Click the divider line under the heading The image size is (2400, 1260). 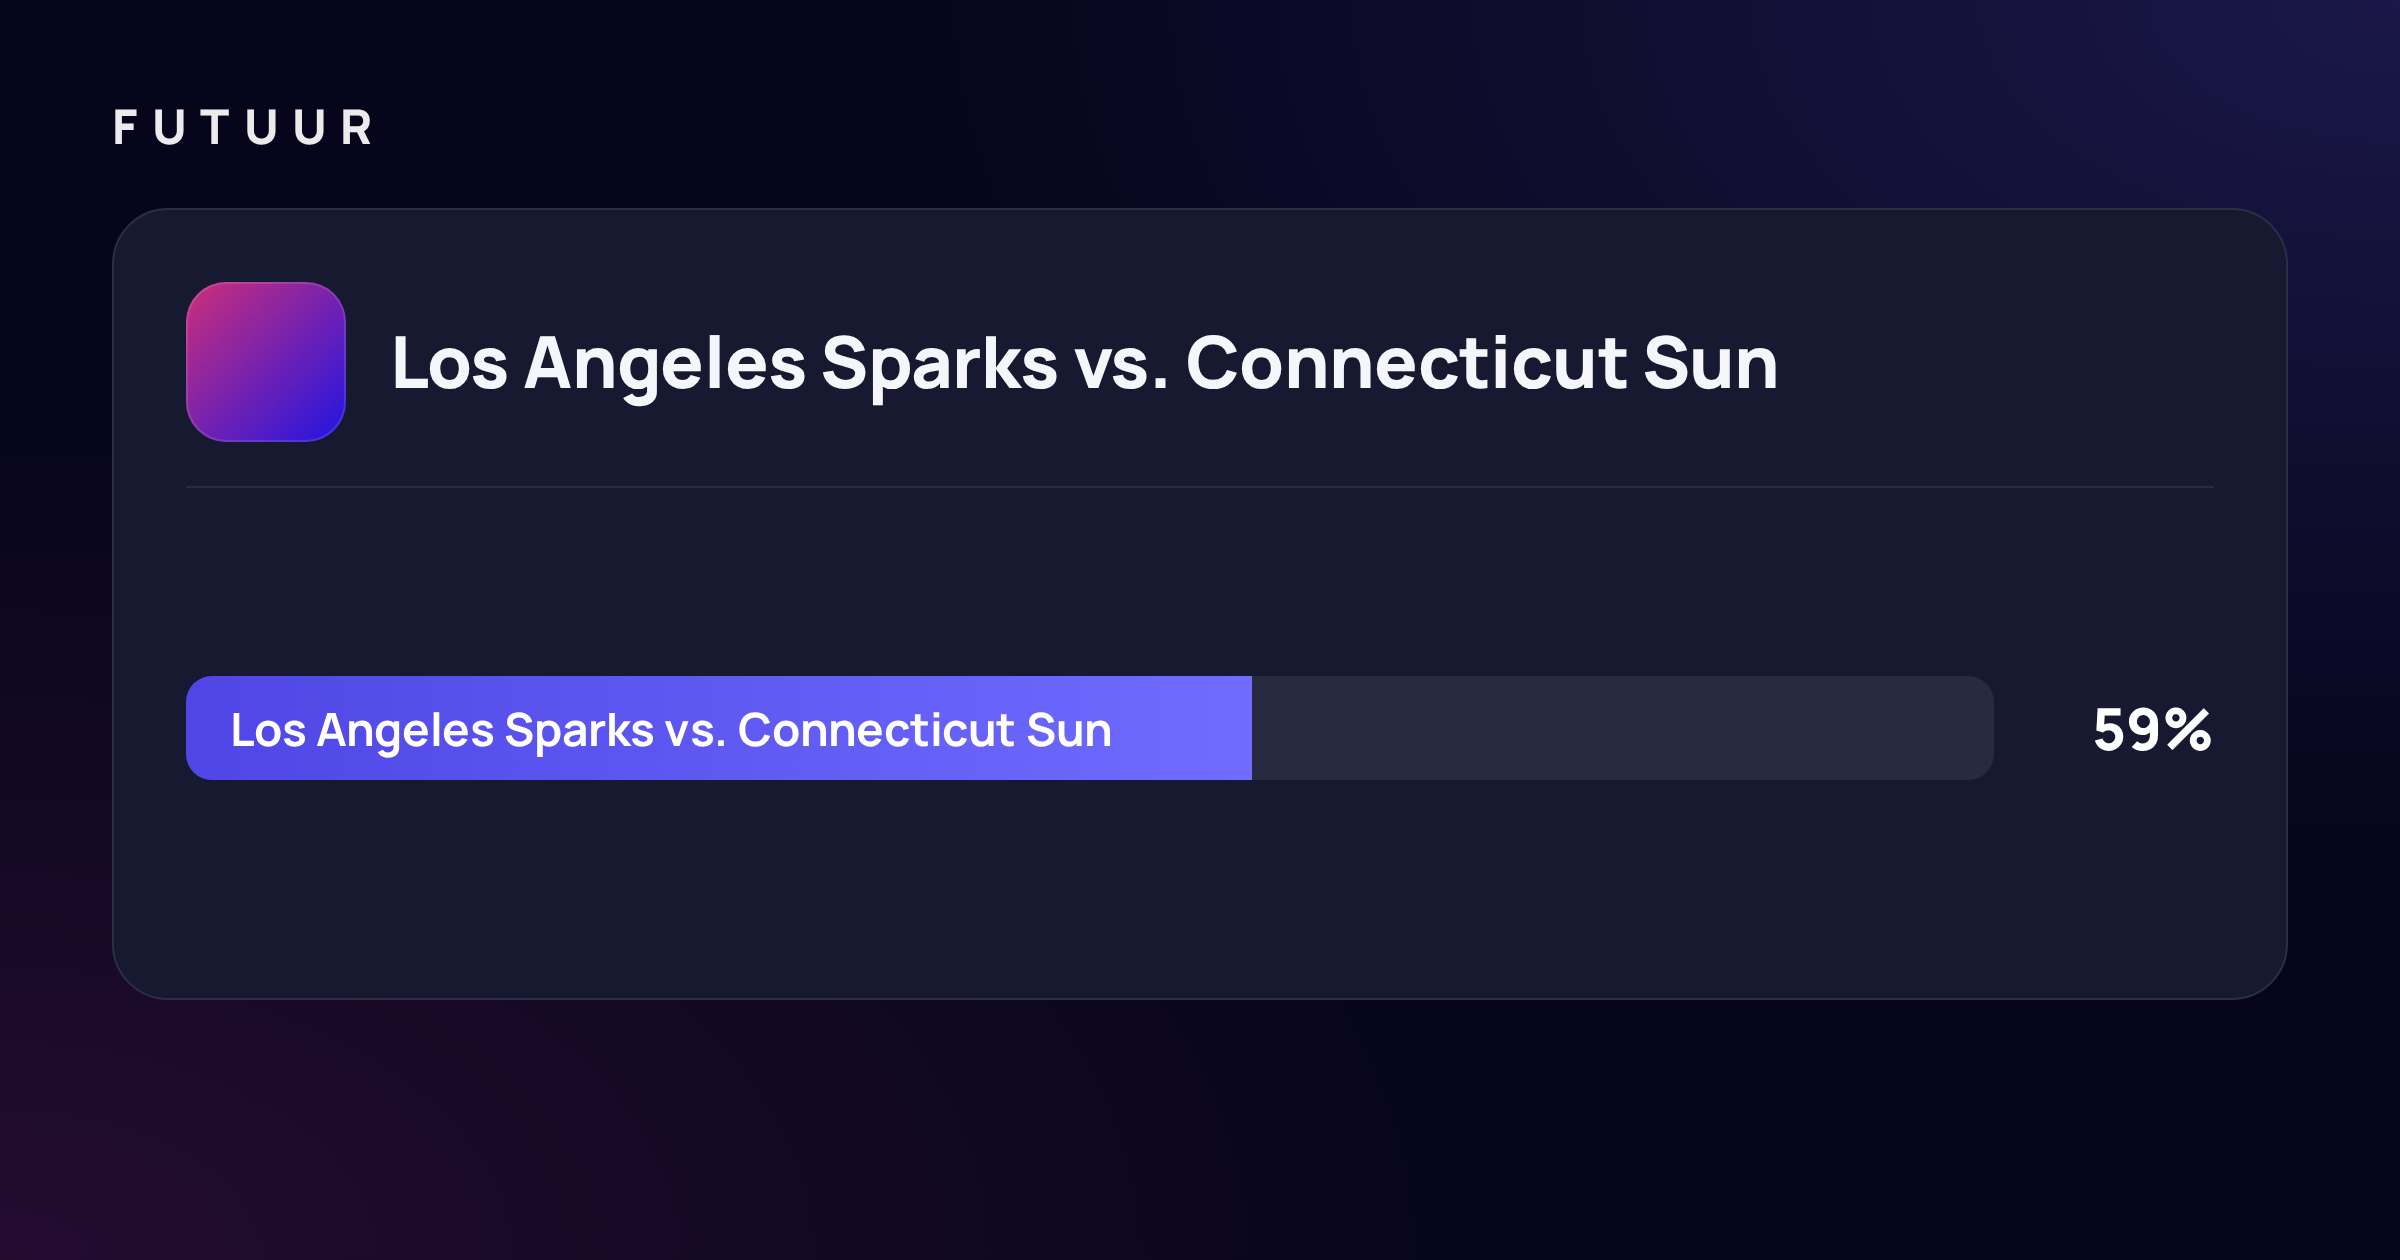pos(1200,487)
